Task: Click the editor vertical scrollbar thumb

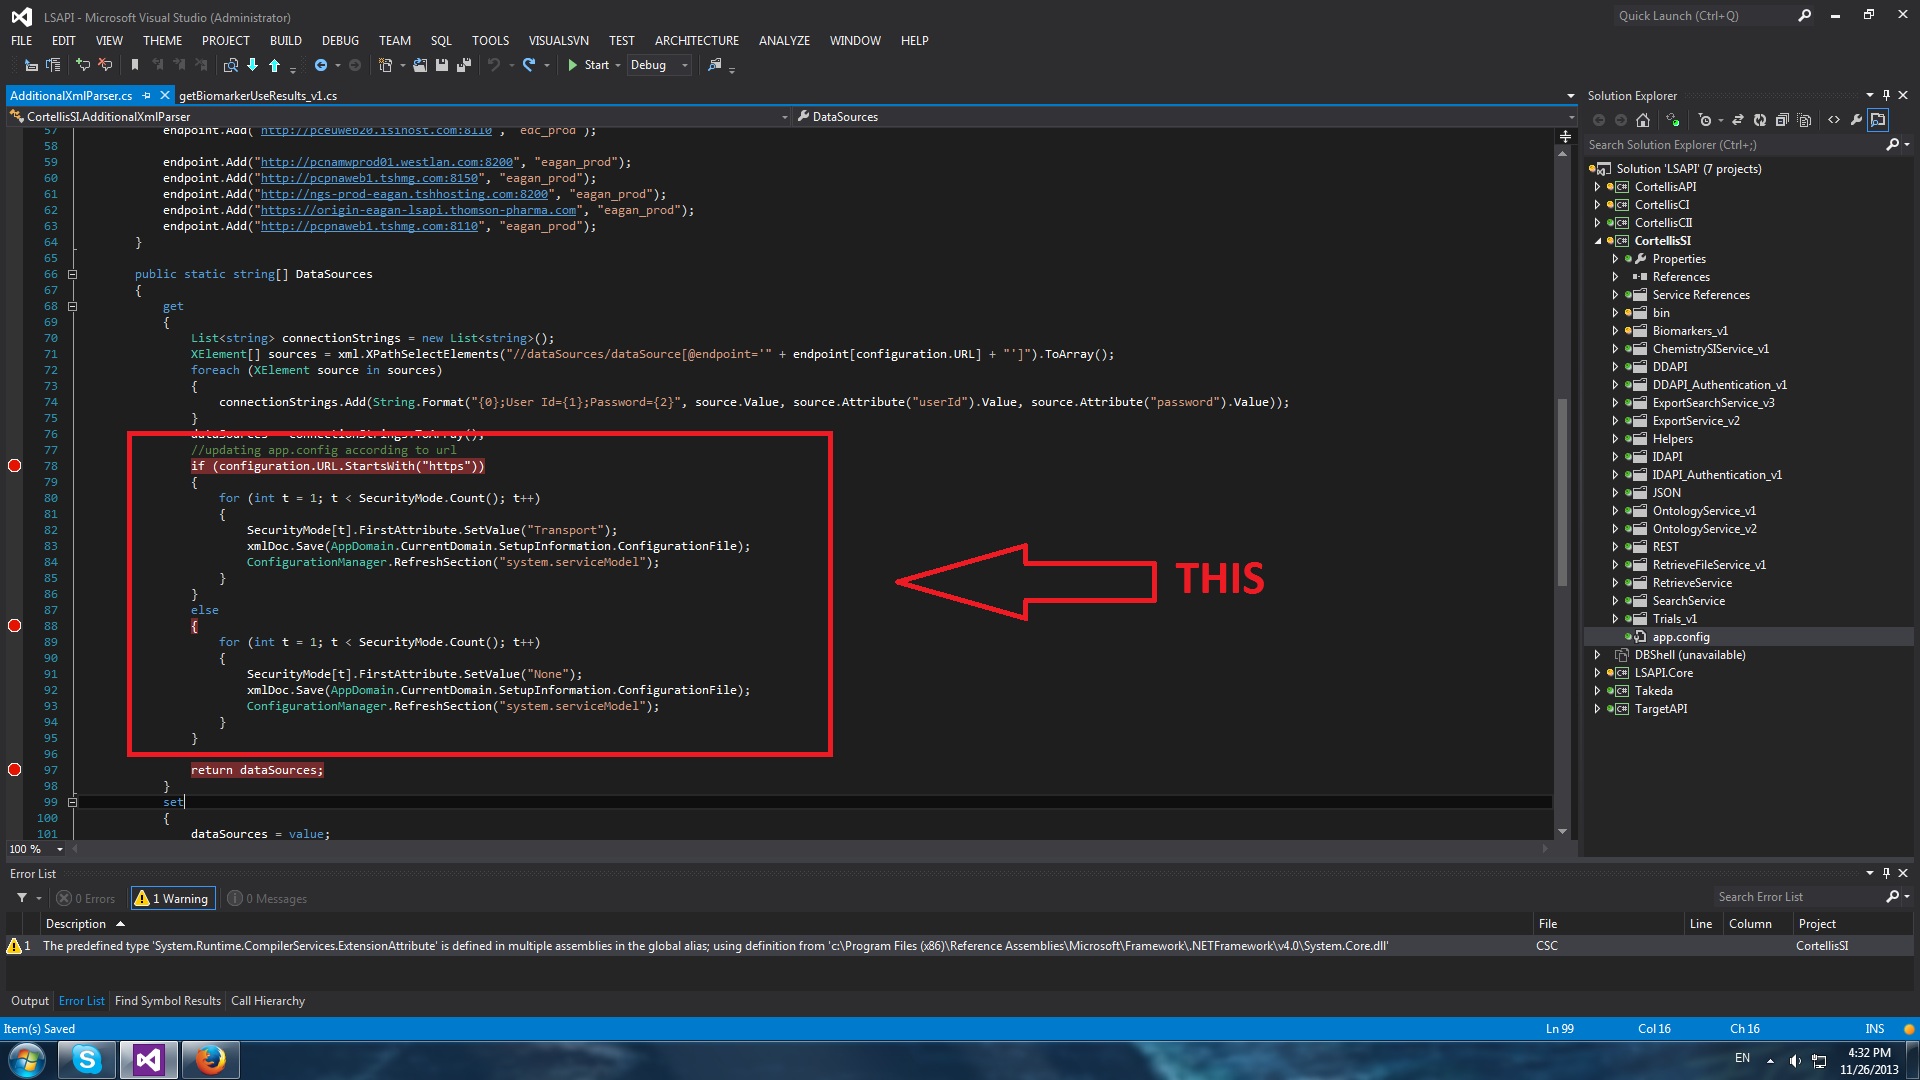Action: 1562,490
